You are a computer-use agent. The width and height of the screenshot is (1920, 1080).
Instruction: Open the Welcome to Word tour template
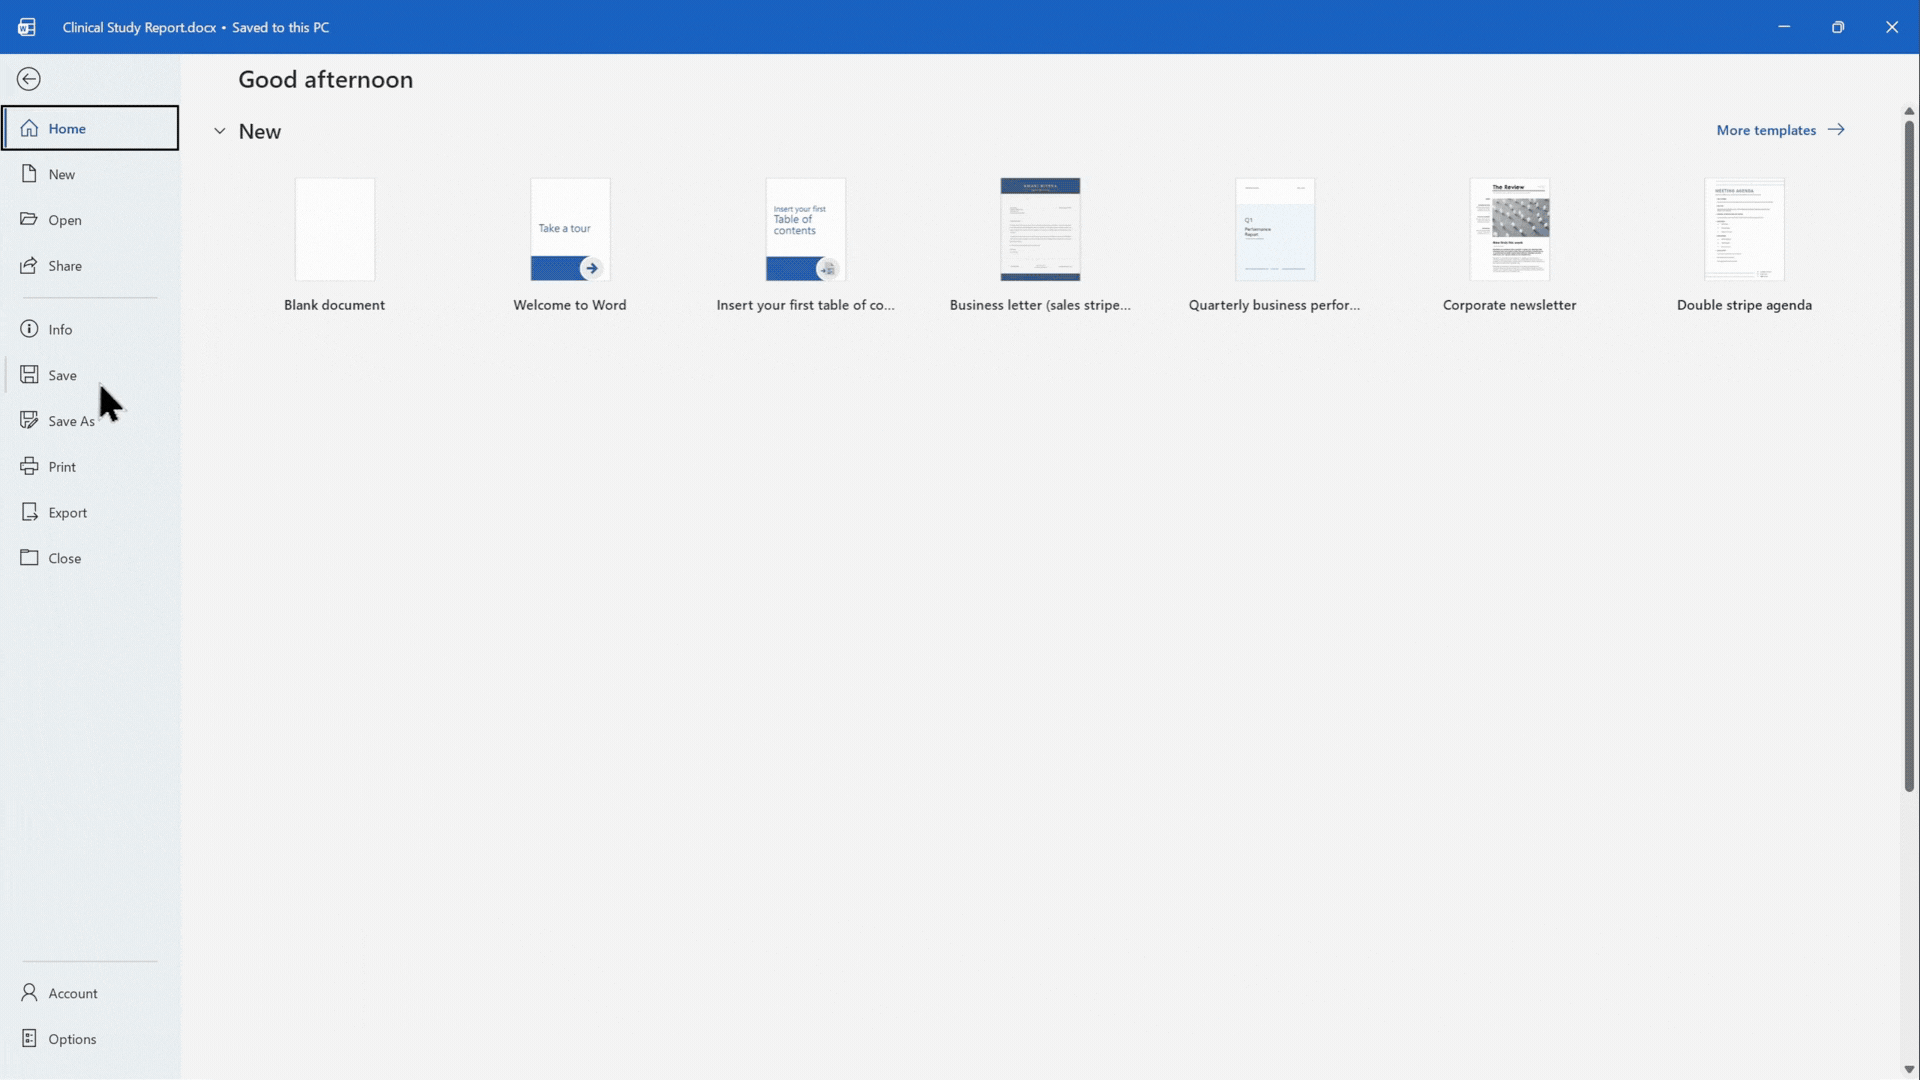[570, 230]
